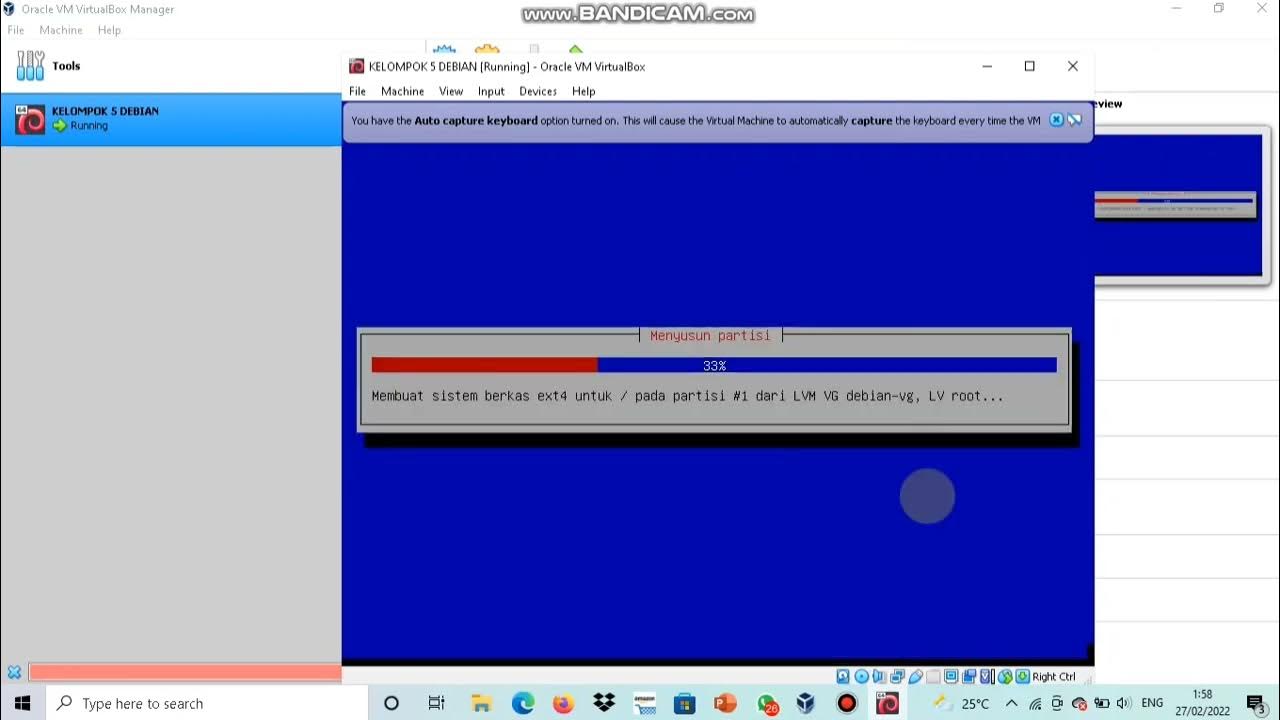Screen dimensions: 1280x720
Task: Open the Wi-Fi network tray icon
Action: tap(1036, 704)
